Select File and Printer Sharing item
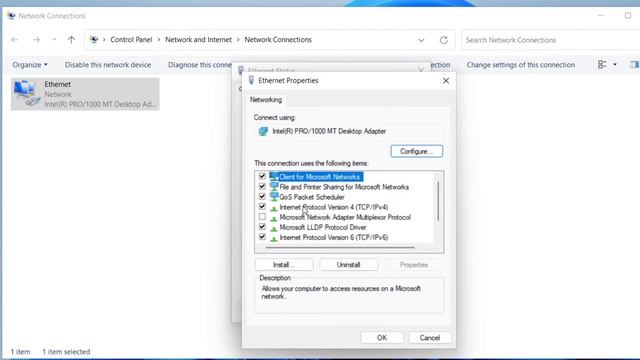 pyautogui.click(x=344, y=187)
